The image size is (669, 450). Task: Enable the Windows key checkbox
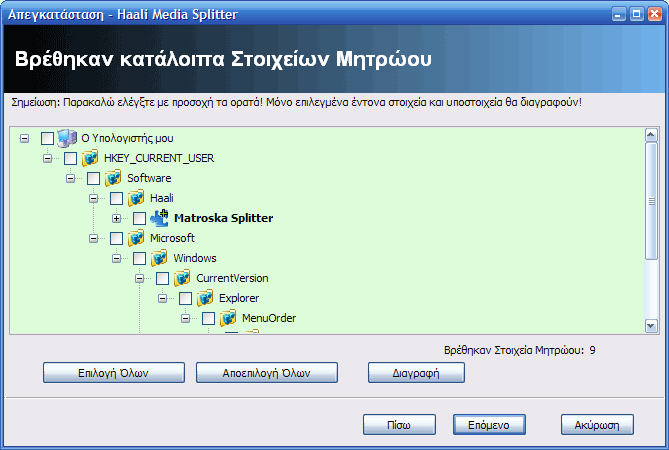(x=140, y=258)
